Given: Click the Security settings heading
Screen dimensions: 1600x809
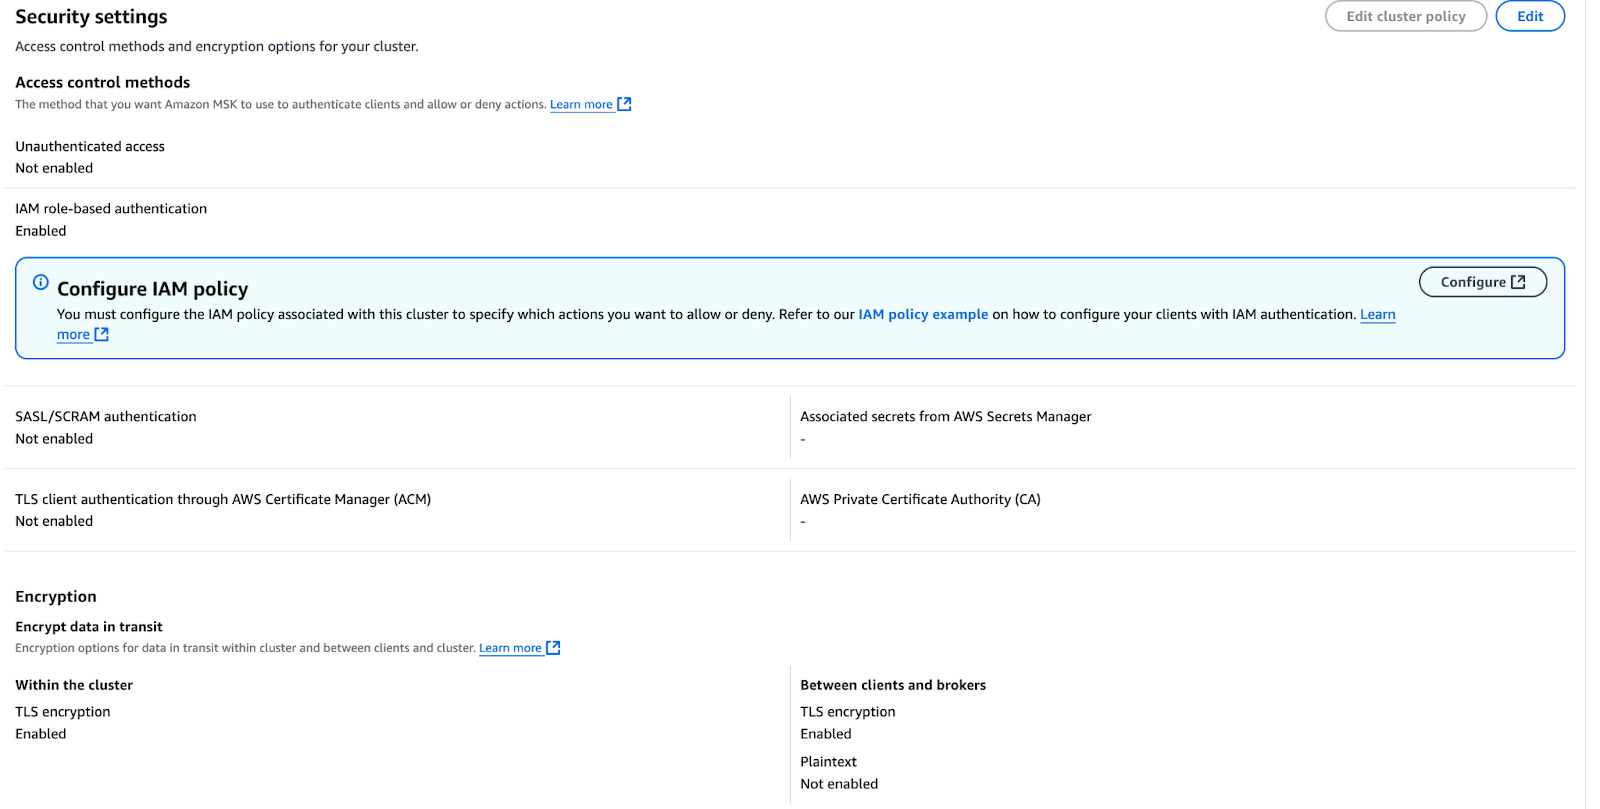Looking at the screenshot, I should click(x=91, y=17).
